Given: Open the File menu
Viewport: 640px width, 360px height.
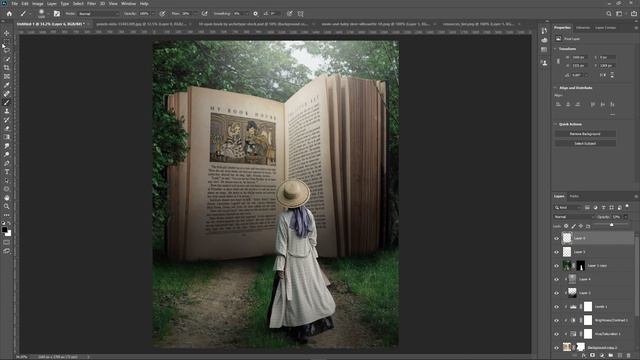Looking at the screenshot, I should click(x=14, y=4).
